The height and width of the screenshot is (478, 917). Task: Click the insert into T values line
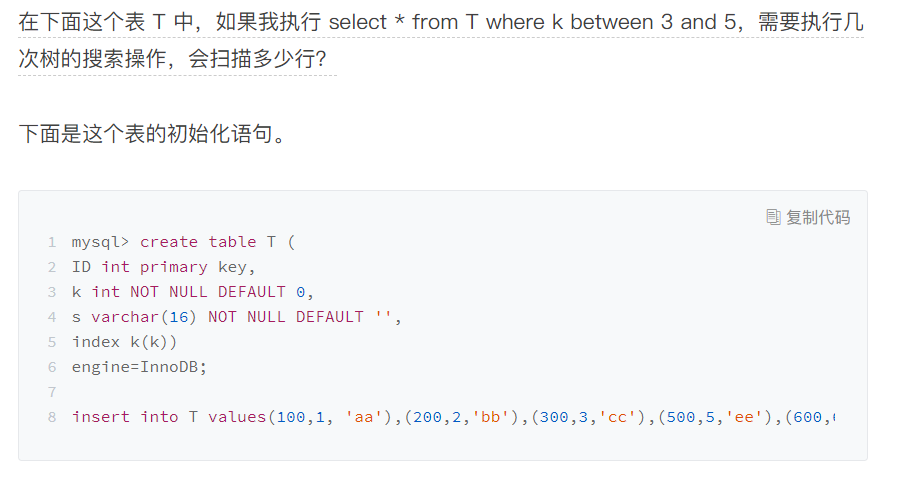tap(454, 417)
